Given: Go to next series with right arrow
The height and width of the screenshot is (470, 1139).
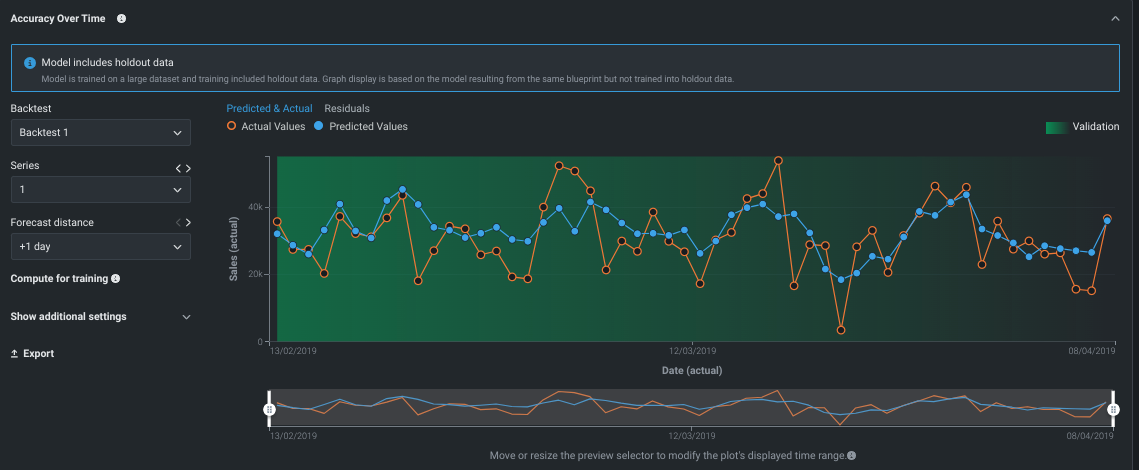Looking at the screenshot, I should point(188,168).
